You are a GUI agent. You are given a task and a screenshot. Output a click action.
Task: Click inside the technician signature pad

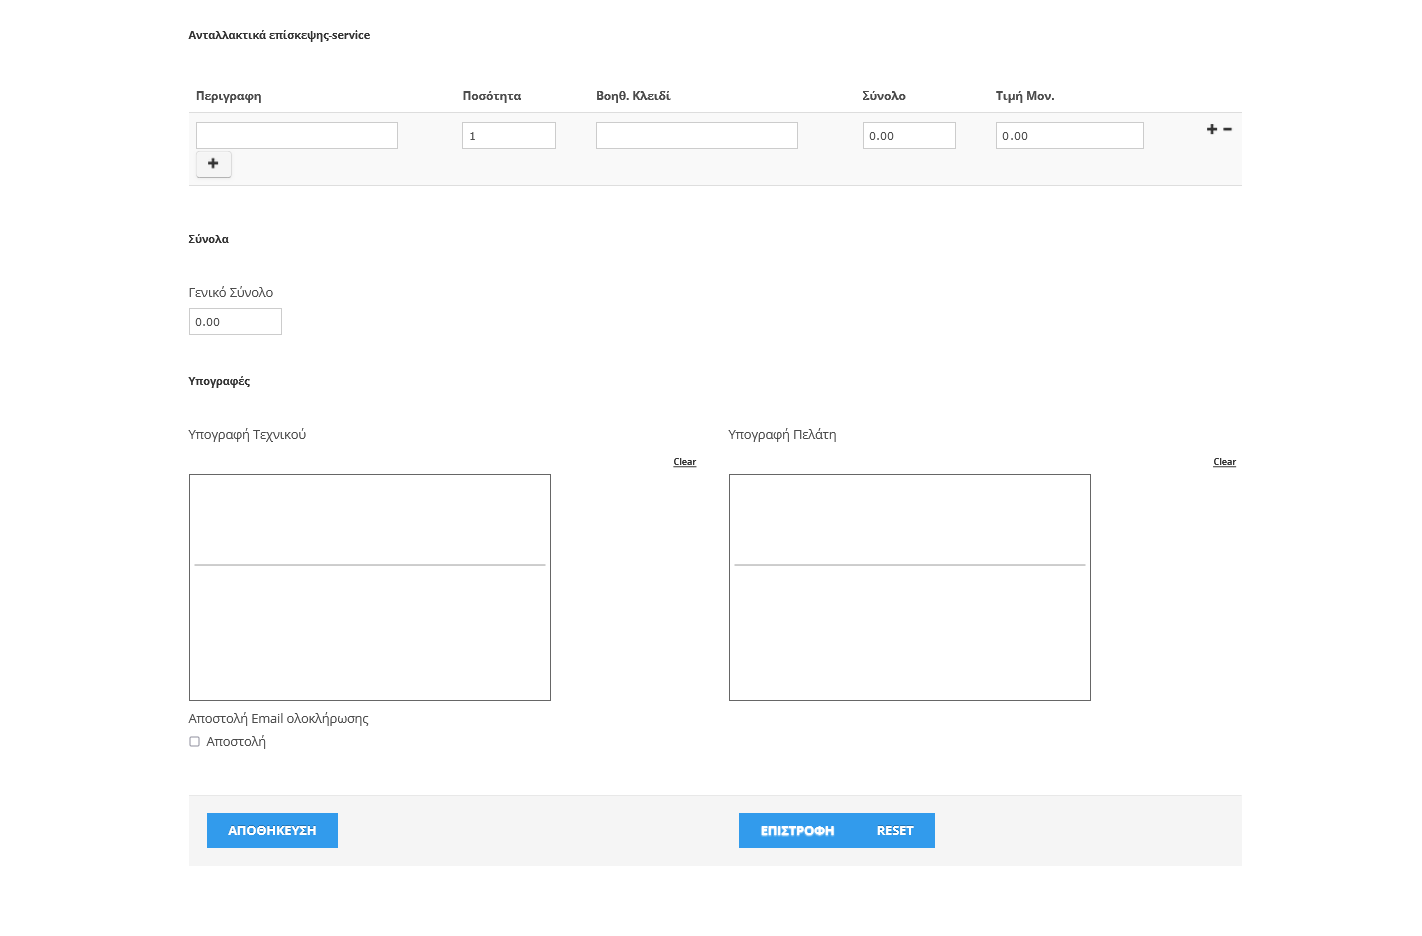[x=369, y=587]
